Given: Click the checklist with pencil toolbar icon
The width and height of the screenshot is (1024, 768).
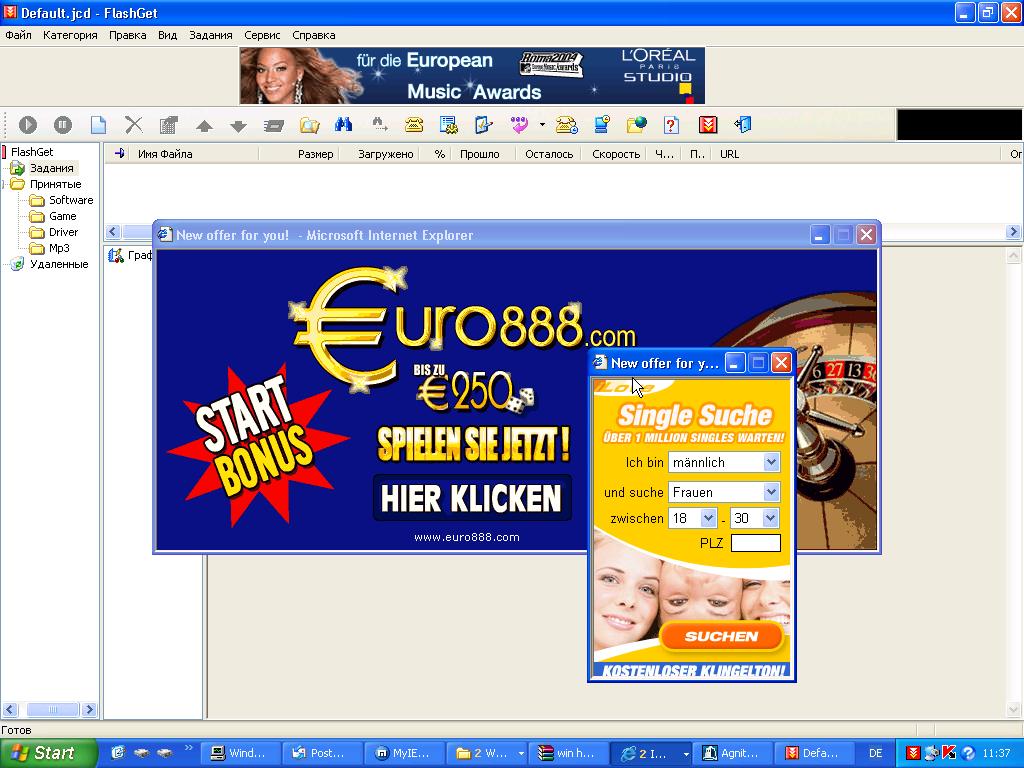Looking at the screenshot, I should [483, 124].
